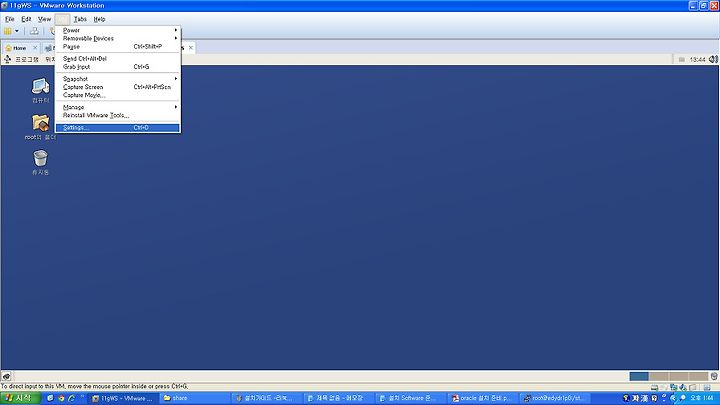This screenshot has height=405, width=720.
Task: Click the guest panel clock 13:44
Action: point(697,60)
